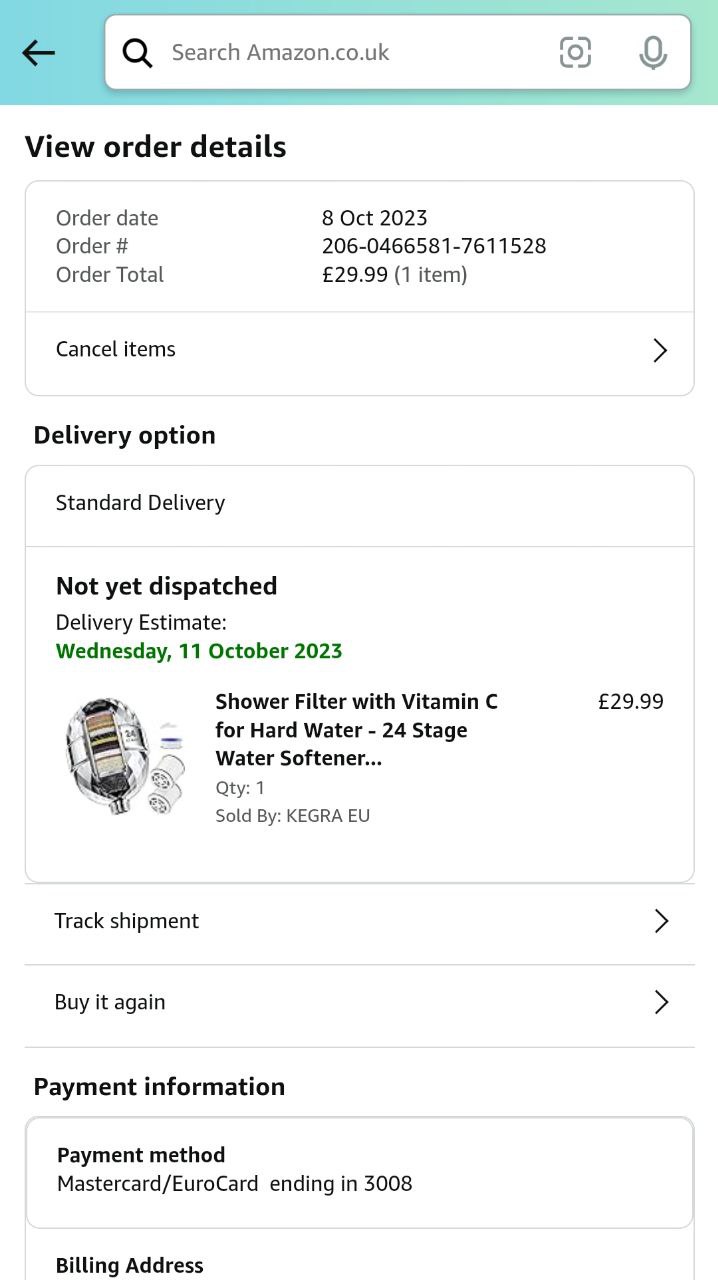
Task: Tap the Standard Delivery option row
Action: tap(140, 503)
